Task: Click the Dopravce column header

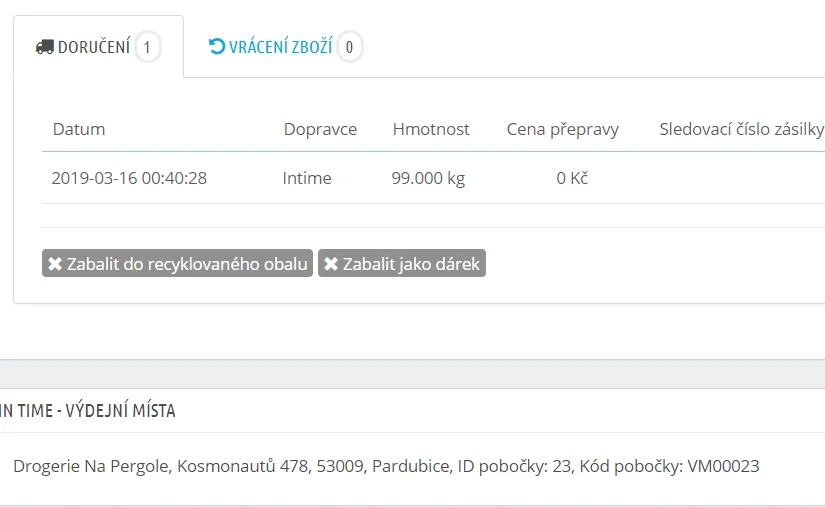Action: click(320, 129)
